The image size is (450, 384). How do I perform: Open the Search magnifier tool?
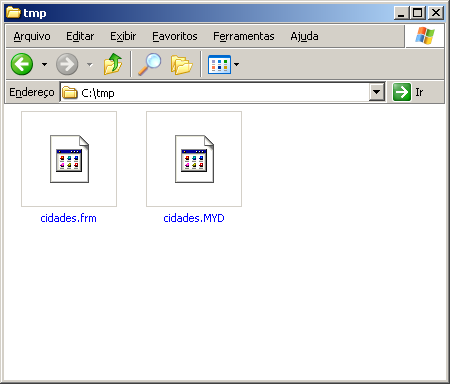pos(150,64)
